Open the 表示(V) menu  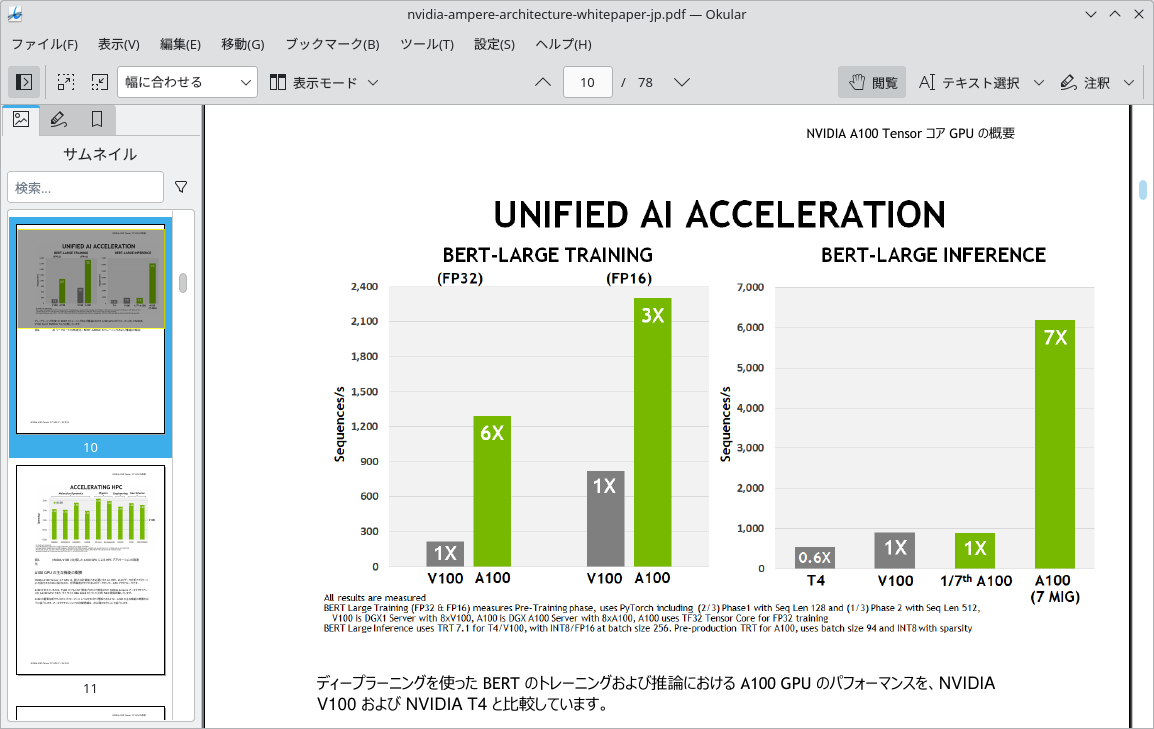118,44
